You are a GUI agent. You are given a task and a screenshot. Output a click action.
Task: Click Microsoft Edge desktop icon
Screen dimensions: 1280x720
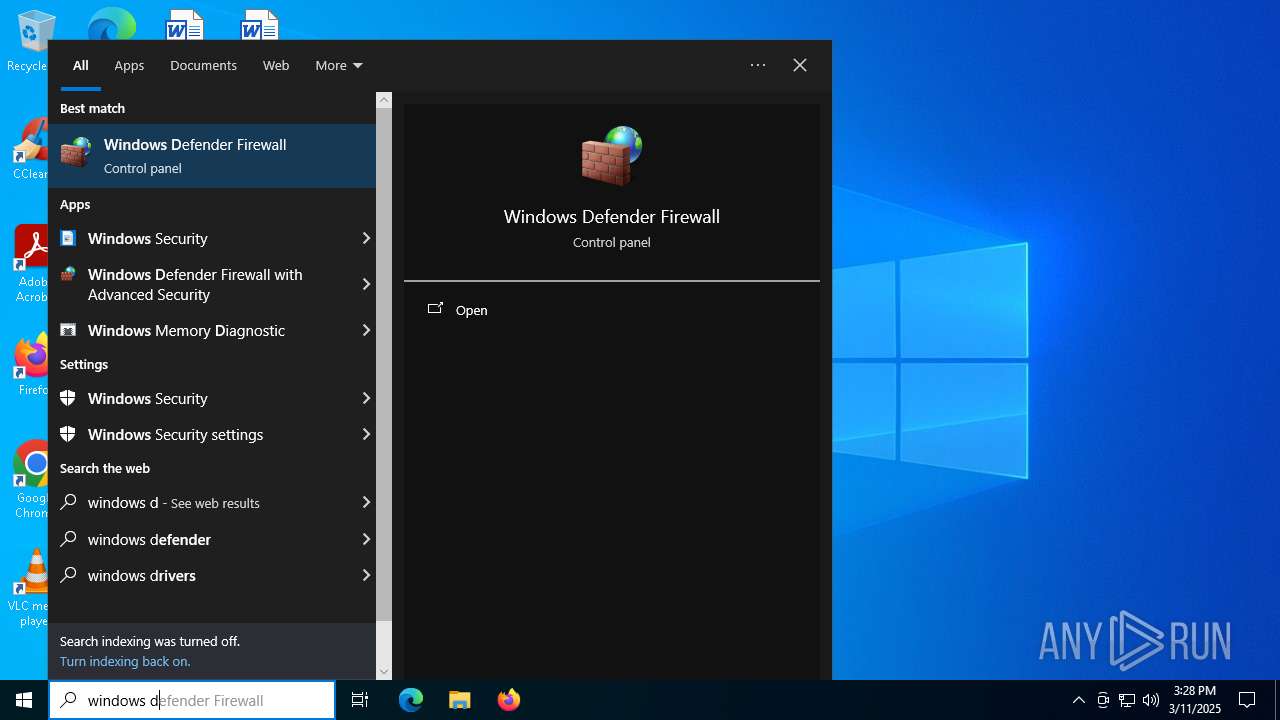(111, 24)
